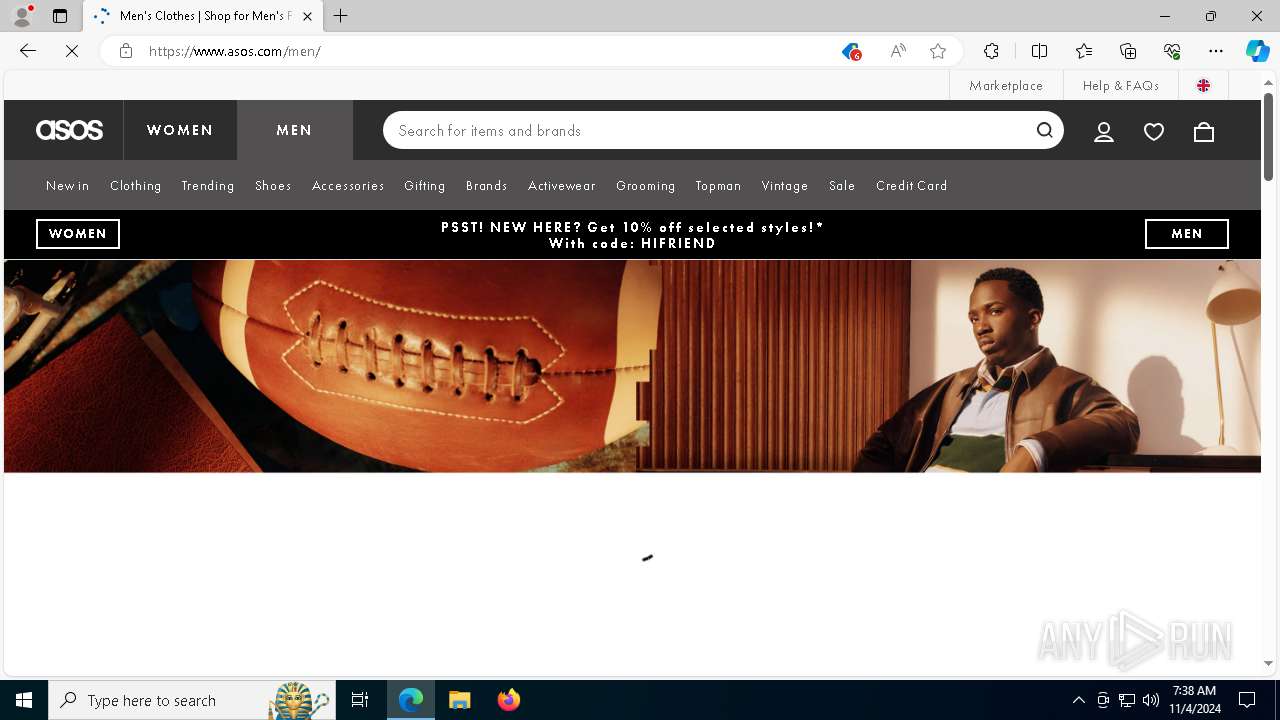The image size is (1280, 720).
Task: Toggle Read aloud in address bar
Action: [x=898, y=51]
